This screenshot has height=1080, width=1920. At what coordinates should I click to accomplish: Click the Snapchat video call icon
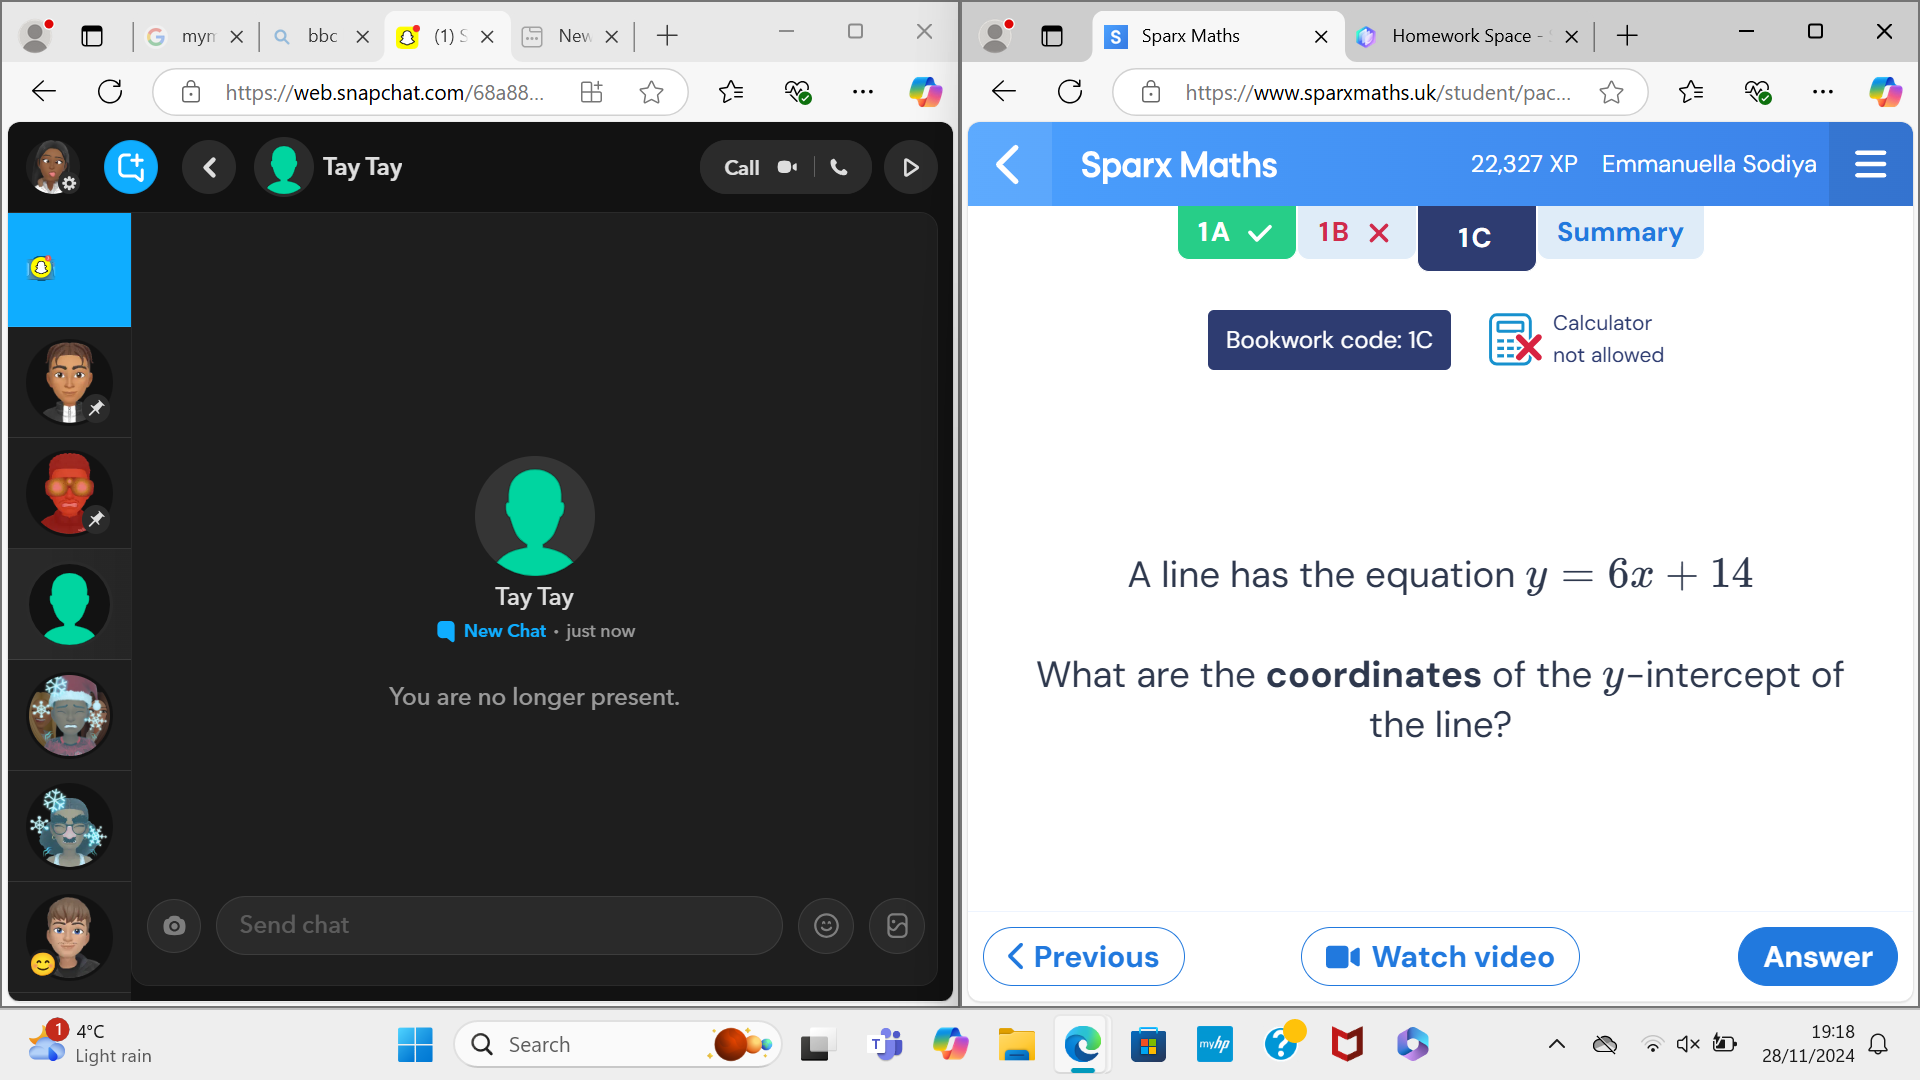[x=787, y=167]
